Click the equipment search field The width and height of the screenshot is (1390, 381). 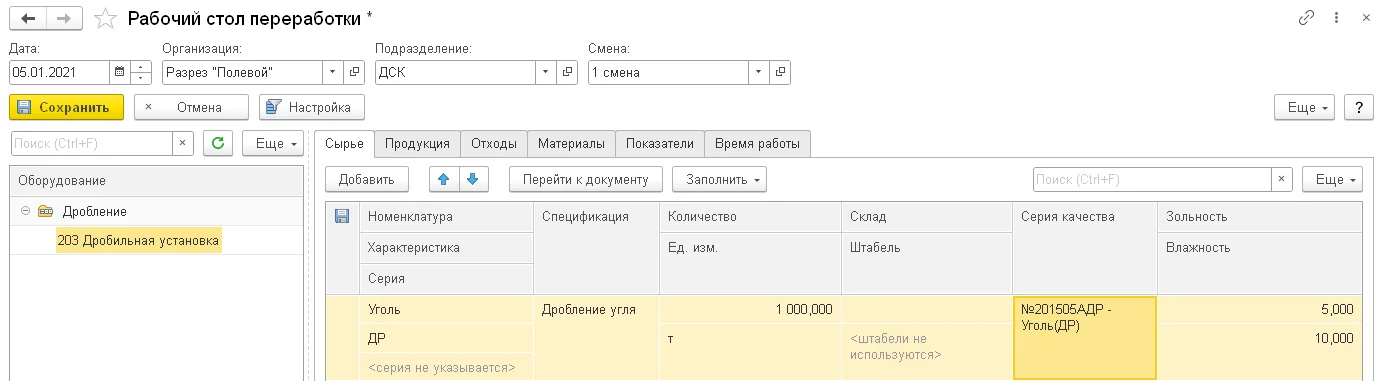(91, 144)
